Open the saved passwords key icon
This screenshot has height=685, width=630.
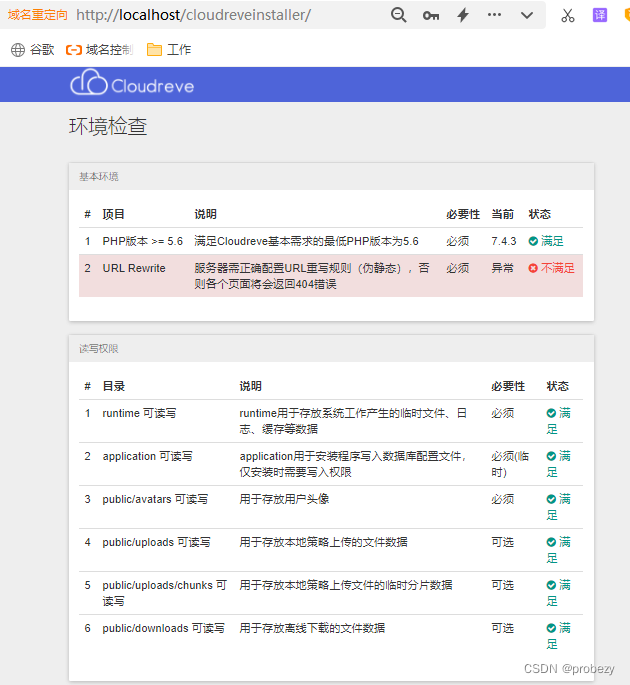(431, 15)
